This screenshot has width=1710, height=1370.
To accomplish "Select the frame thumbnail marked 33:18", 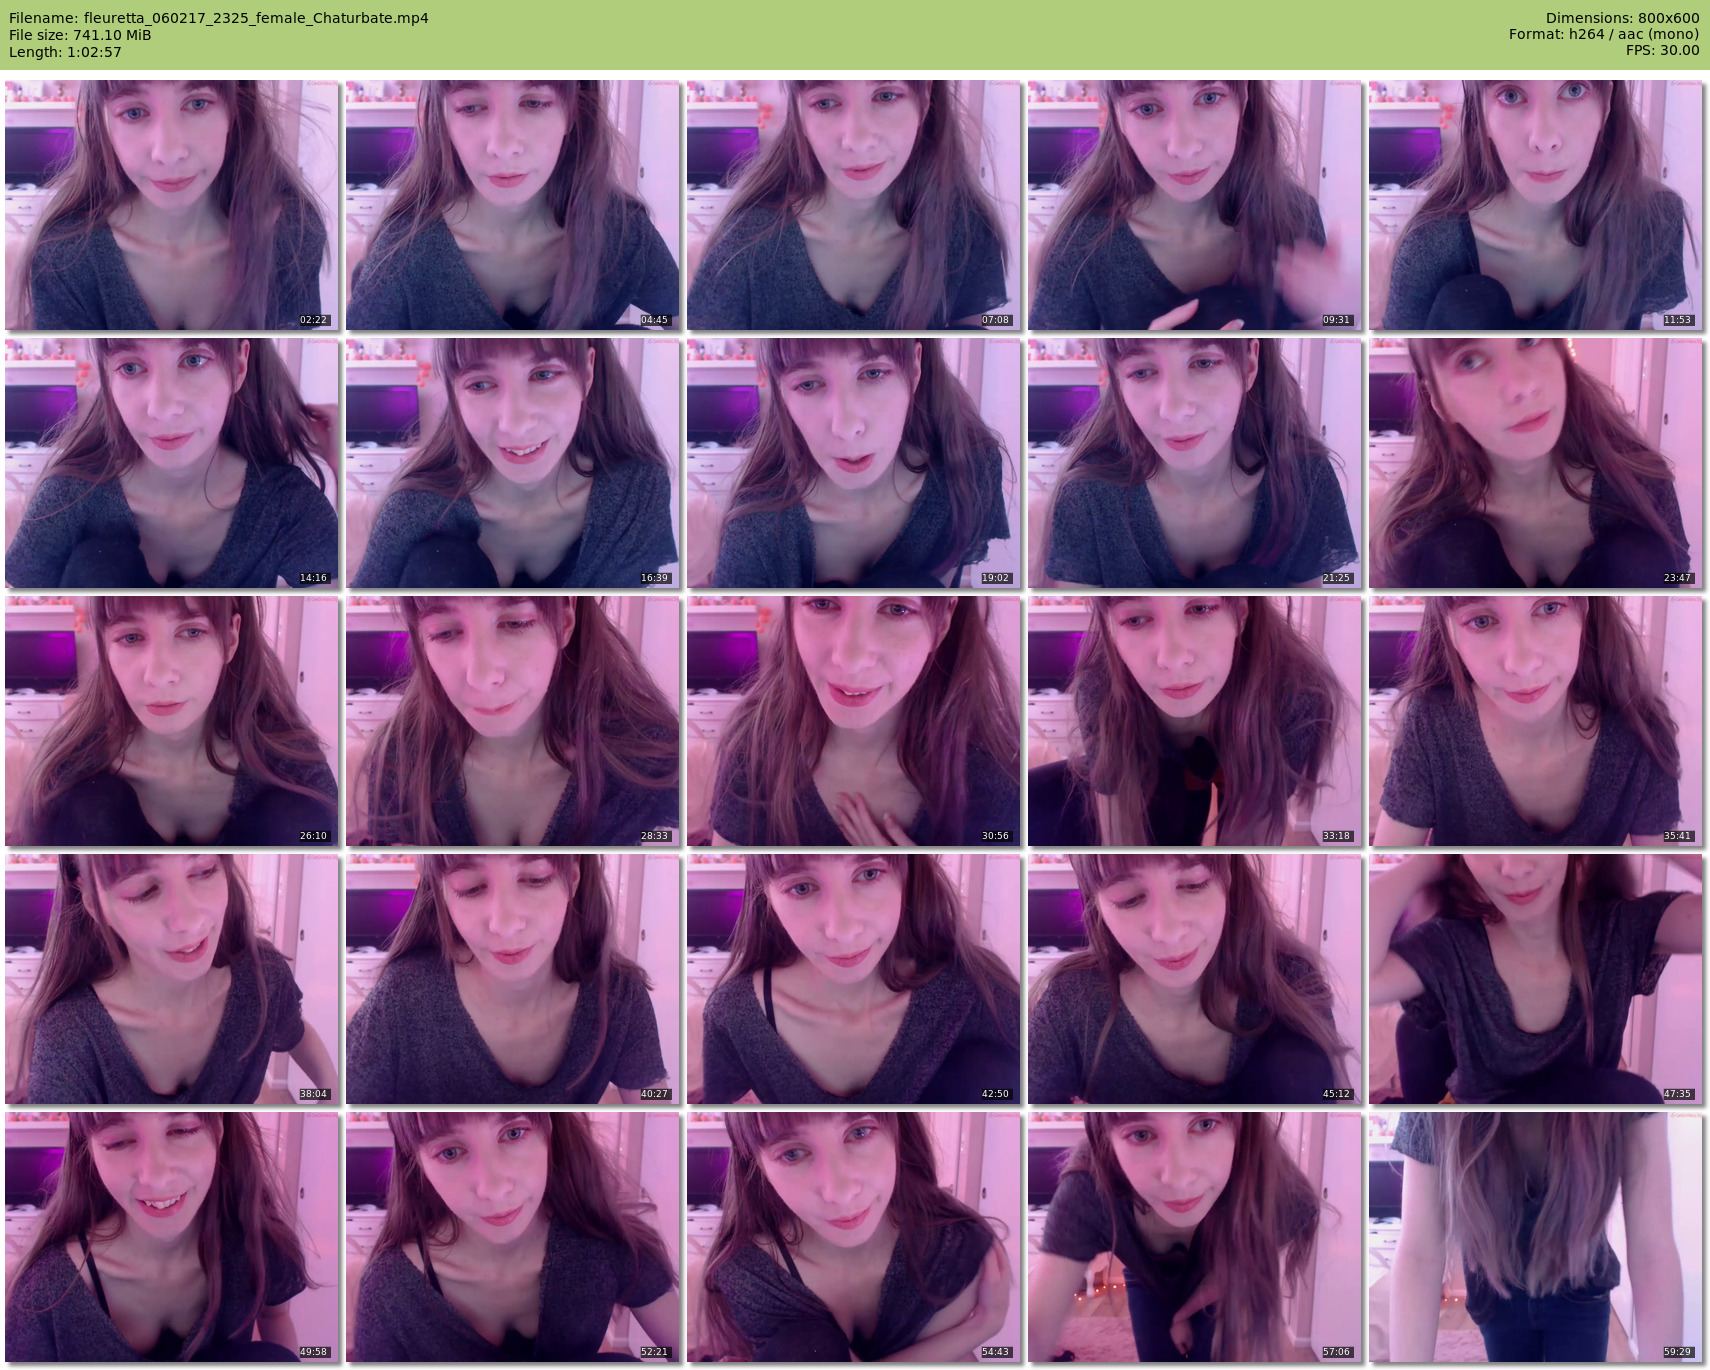I will tap(1194, 721).
